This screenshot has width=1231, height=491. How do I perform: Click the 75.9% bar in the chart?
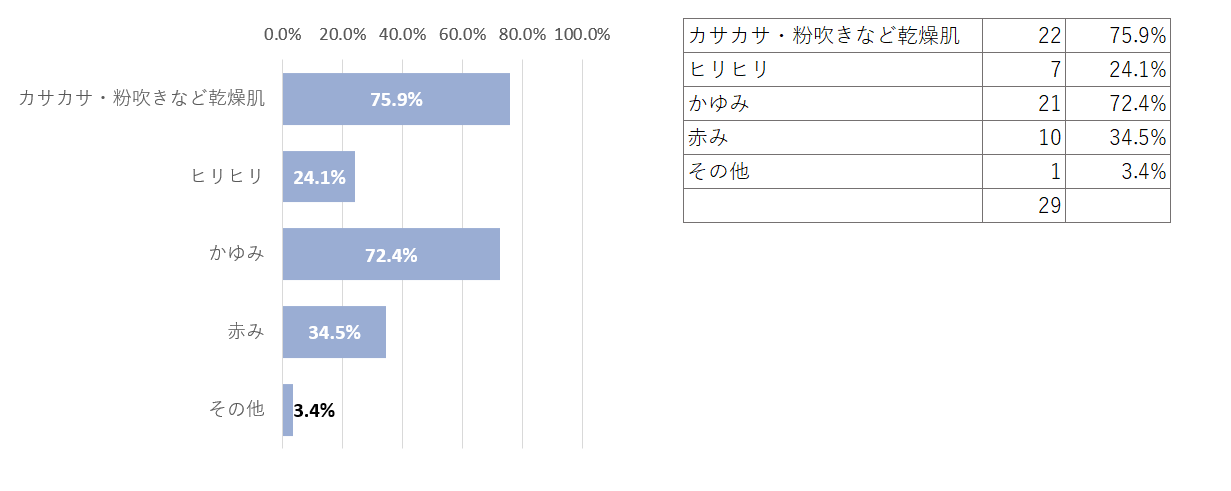point(396,99)
